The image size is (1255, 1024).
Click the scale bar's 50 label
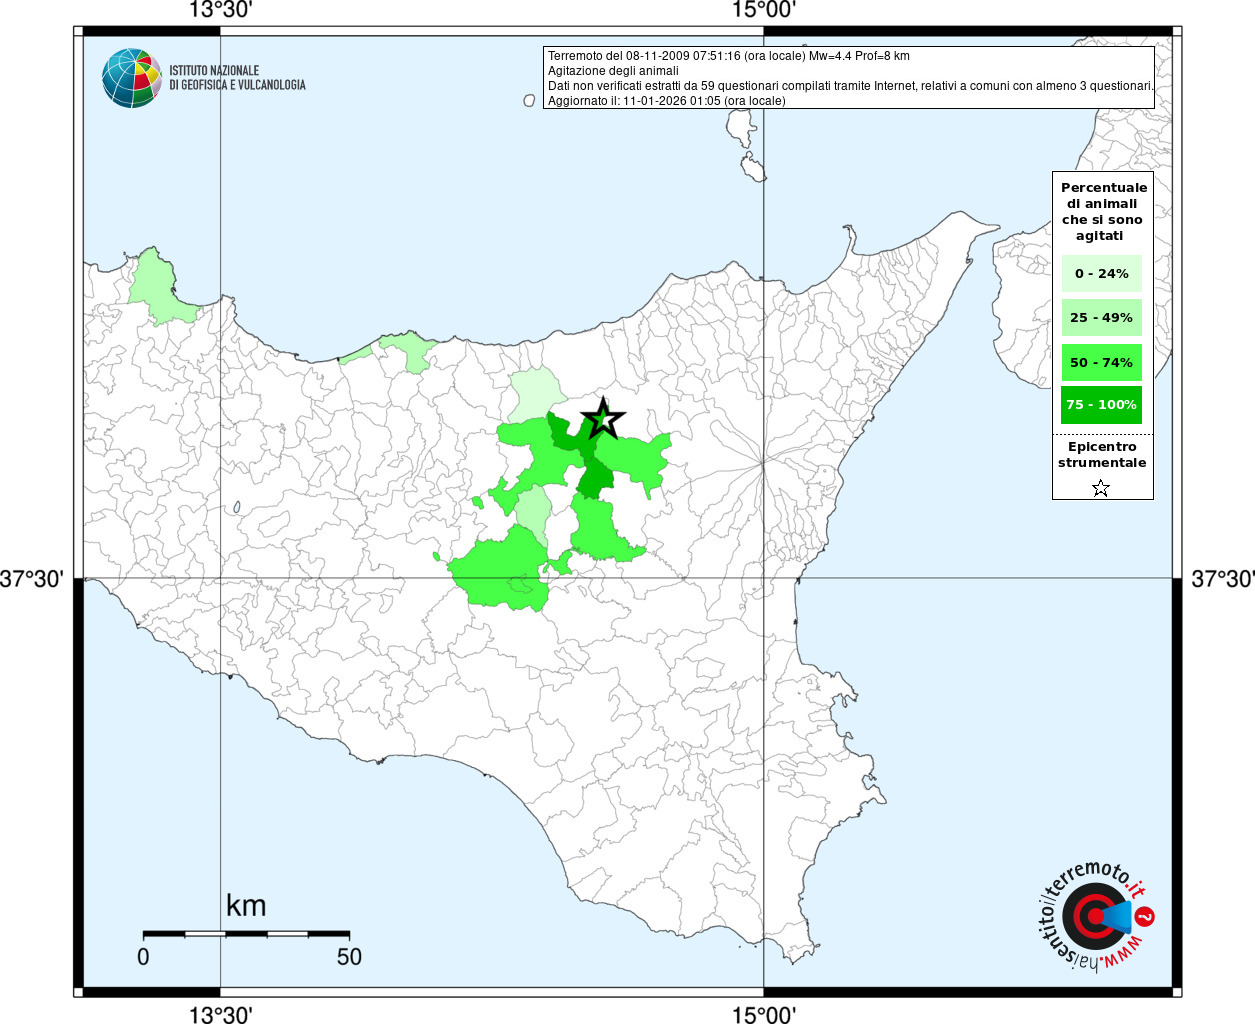pos(349,957)
